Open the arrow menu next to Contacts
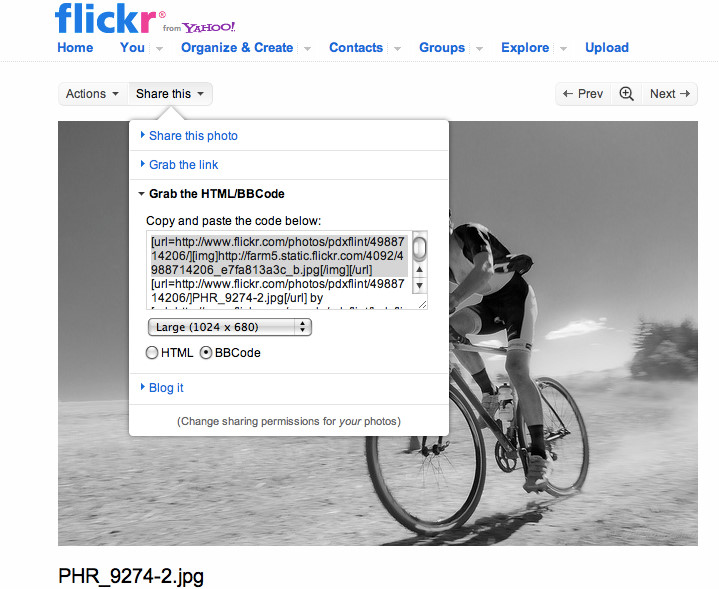The image size is (719, 589). 397,48
